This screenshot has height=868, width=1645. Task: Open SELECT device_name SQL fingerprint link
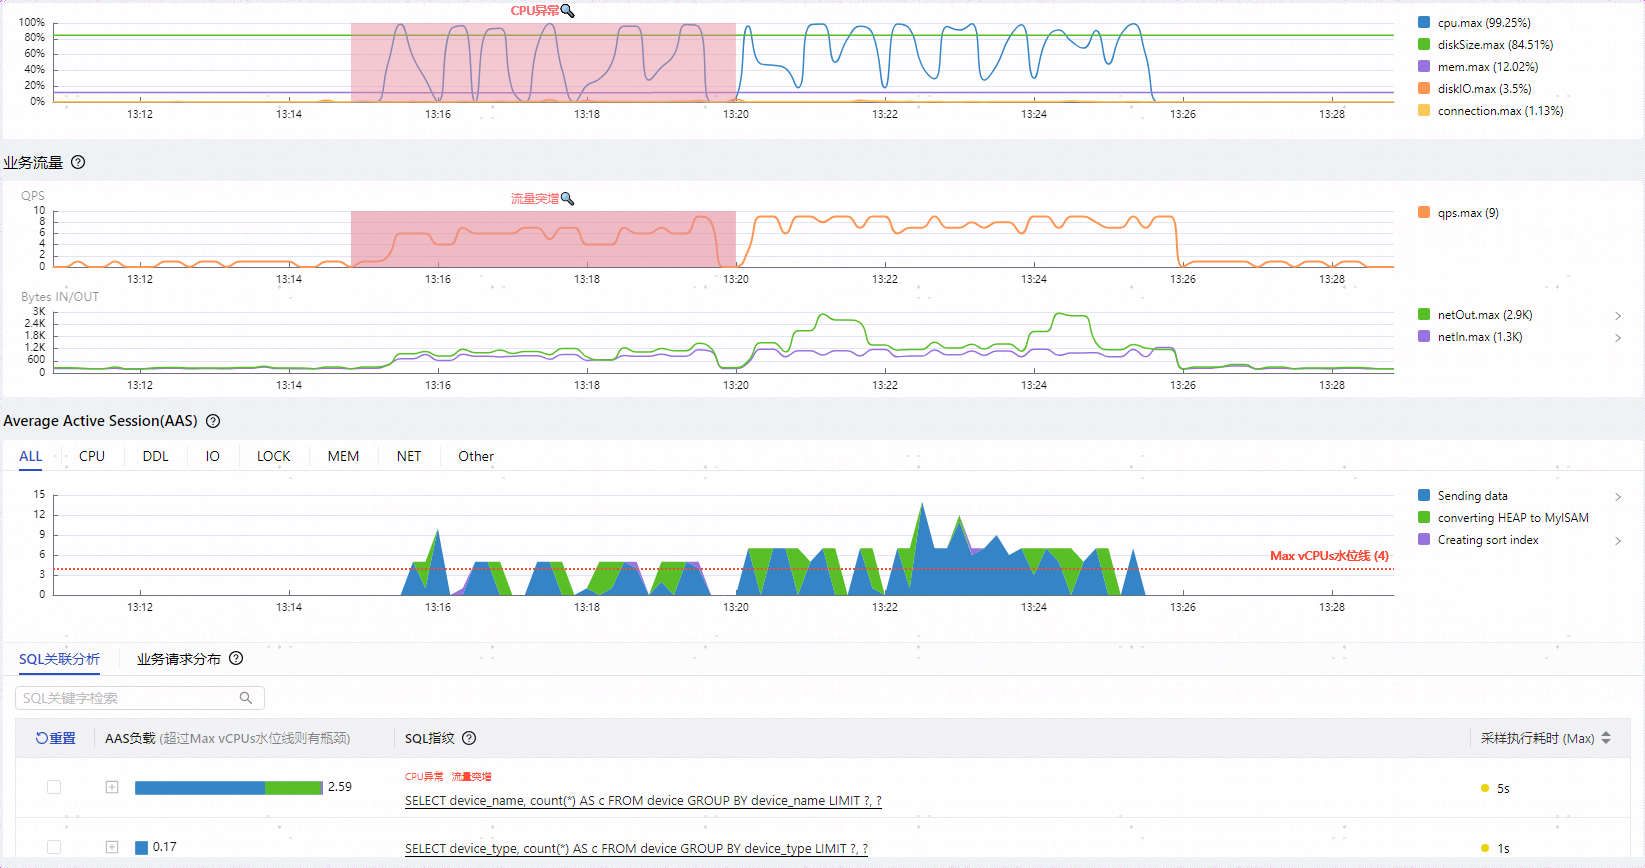643,800
